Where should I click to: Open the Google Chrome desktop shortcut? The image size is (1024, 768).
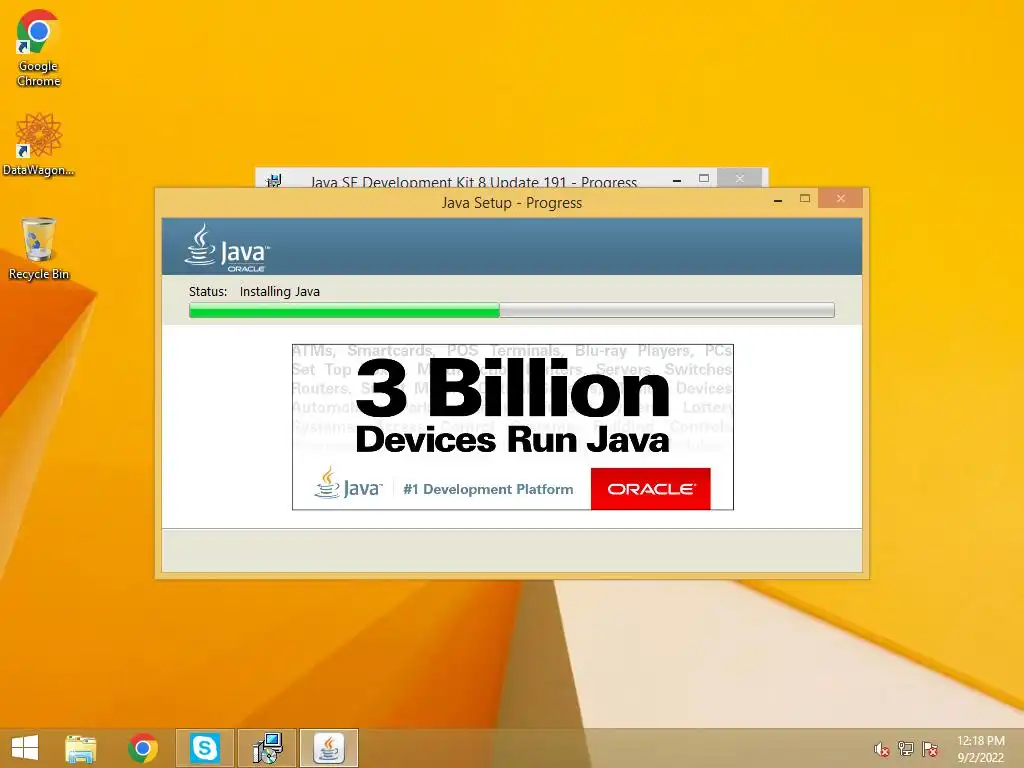(39, 48)
